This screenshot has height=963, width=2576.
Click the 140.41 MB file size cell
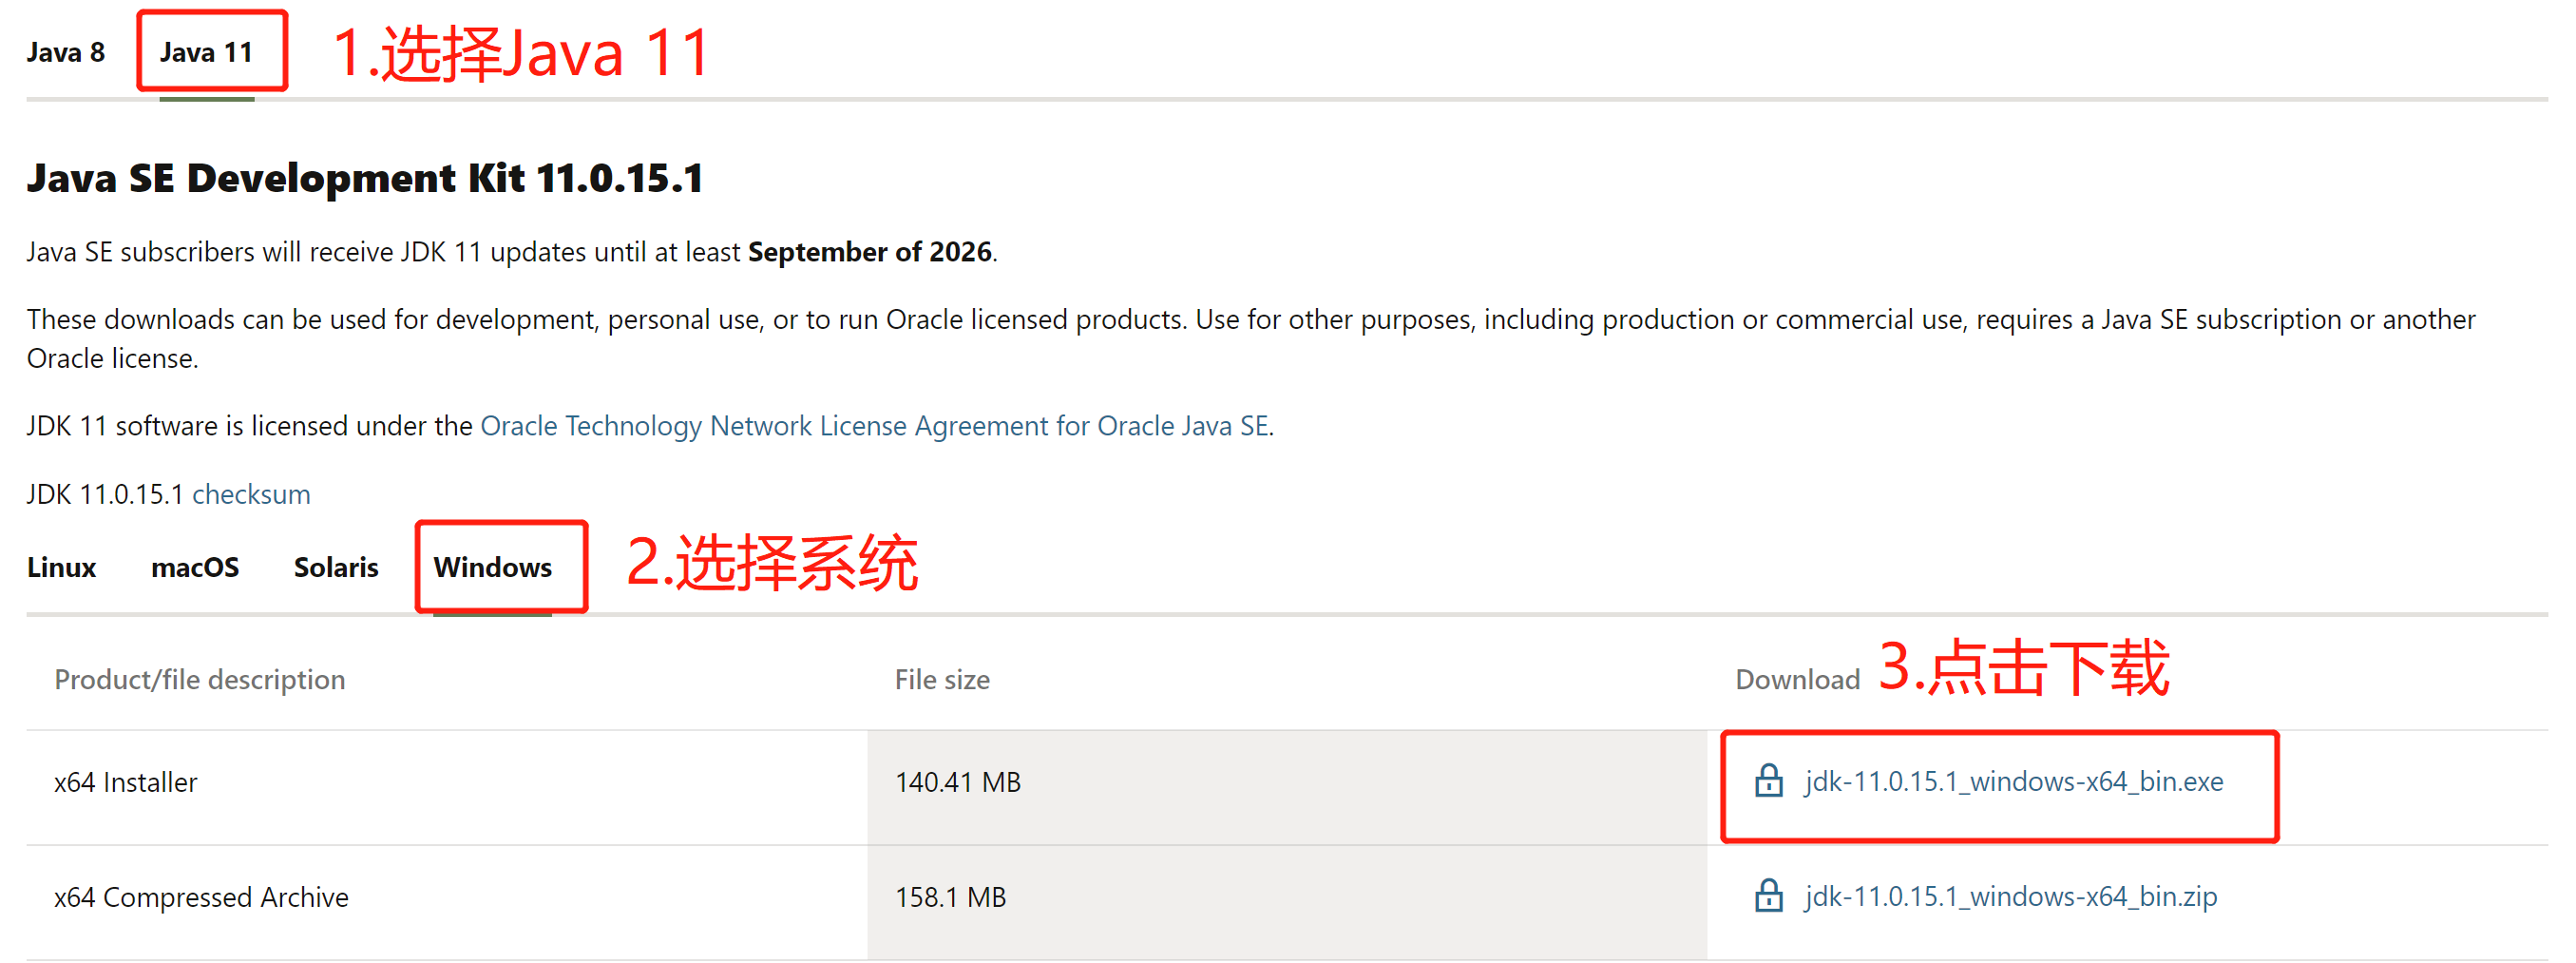point(957,782)
